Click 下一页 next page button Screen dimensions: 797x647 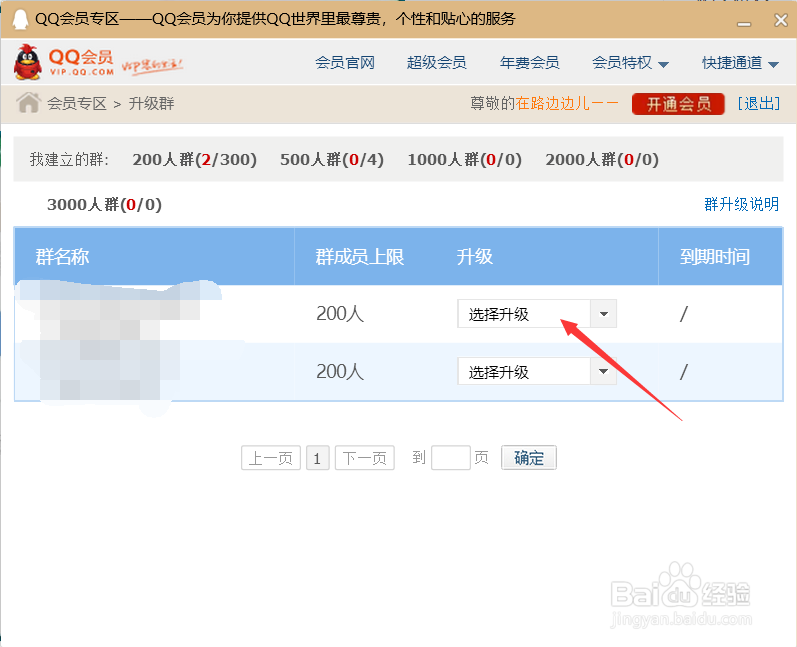[x=365, y=458]
